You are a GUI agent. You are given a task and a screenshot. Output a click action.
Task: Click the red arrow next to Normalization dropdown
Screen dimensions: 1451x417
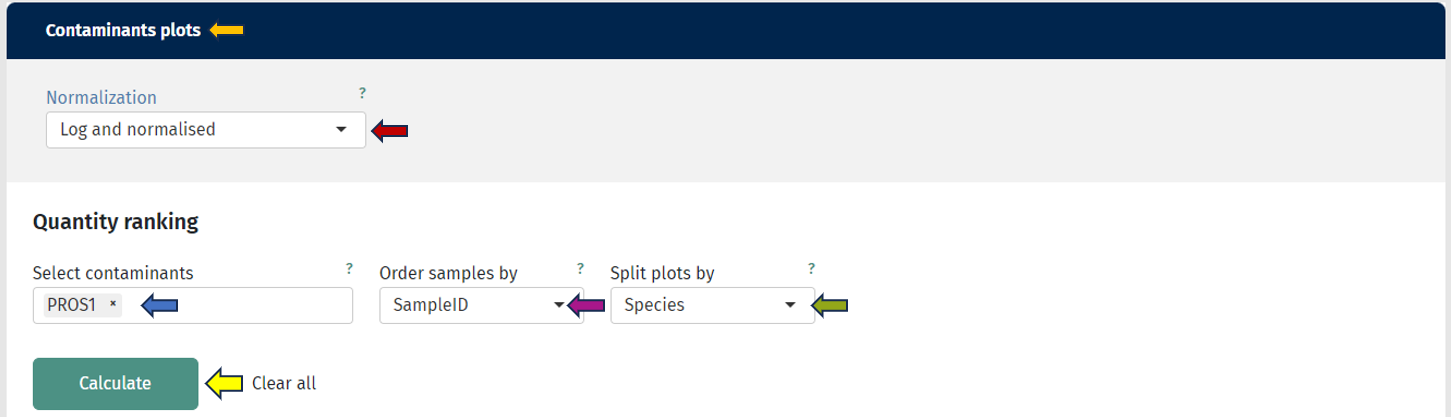click(x=390, y=130)
